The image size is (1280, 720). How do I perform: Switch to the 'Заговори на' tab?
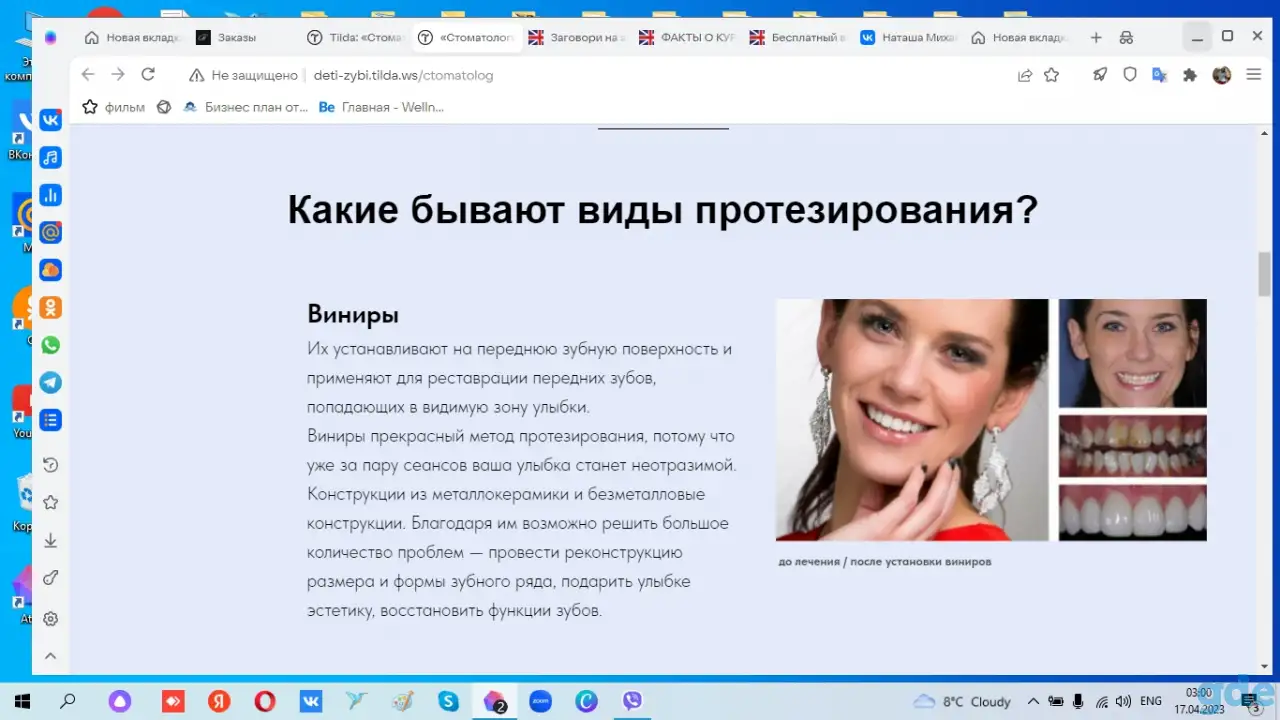pos(576,37)
